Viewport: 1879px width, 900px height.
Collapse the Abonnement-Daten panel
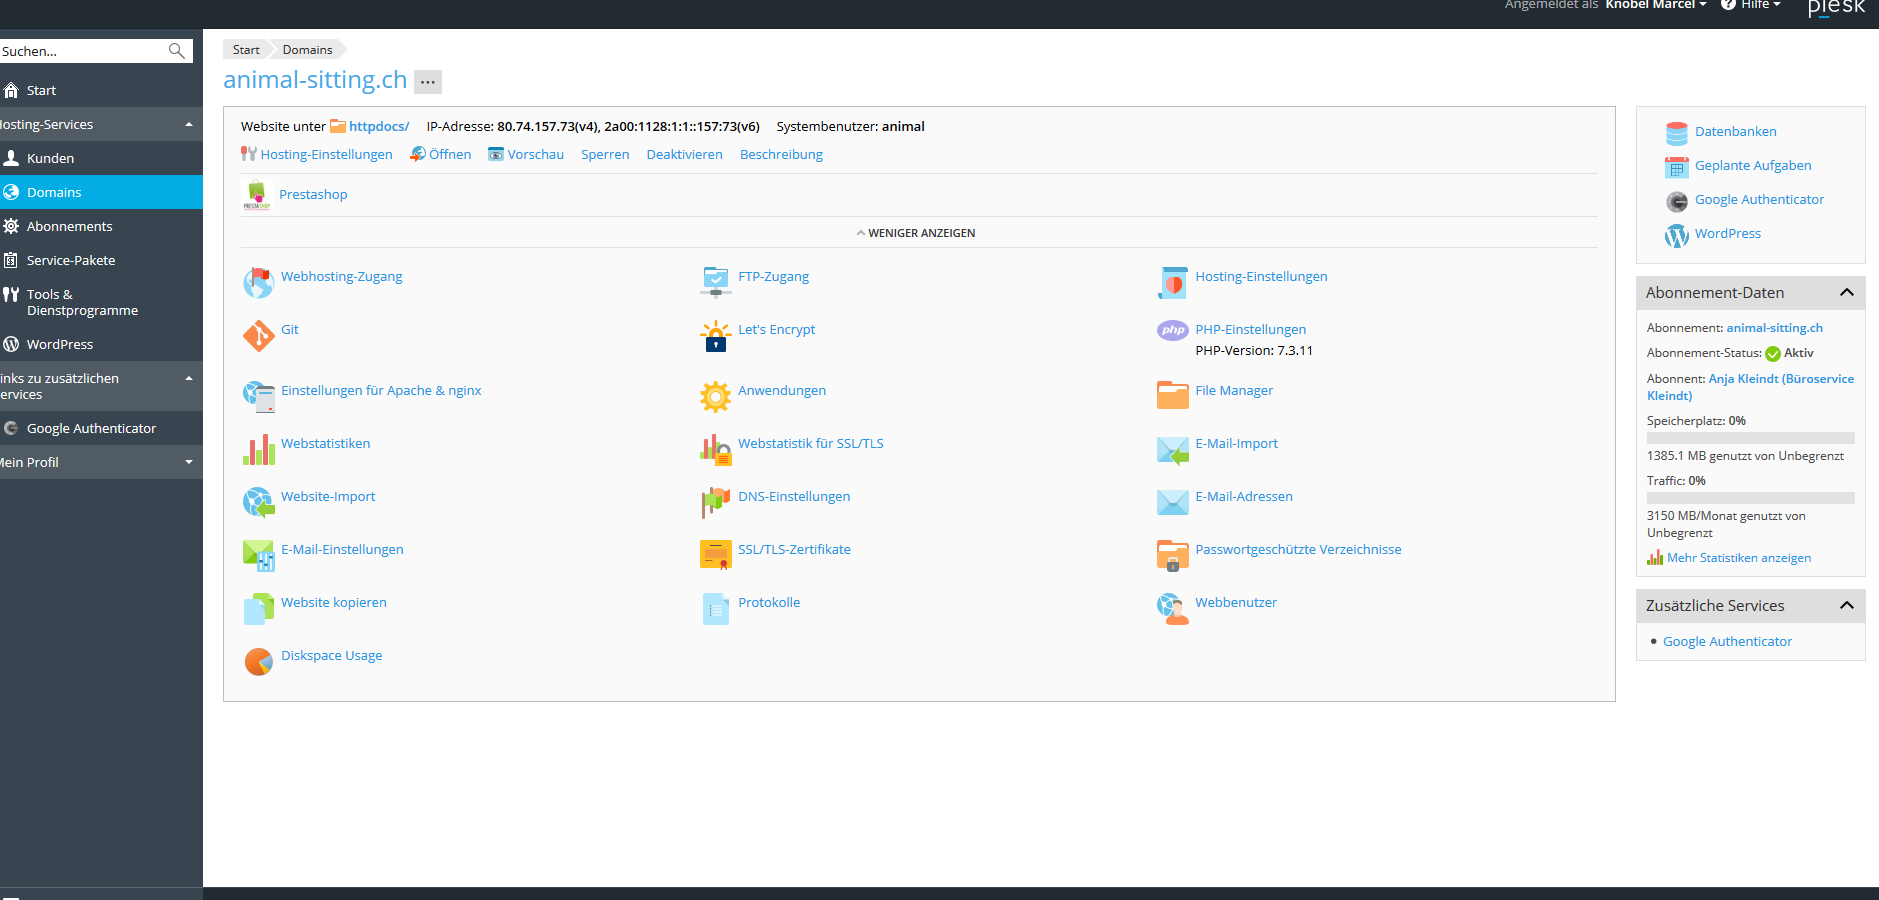(1847, 293)
